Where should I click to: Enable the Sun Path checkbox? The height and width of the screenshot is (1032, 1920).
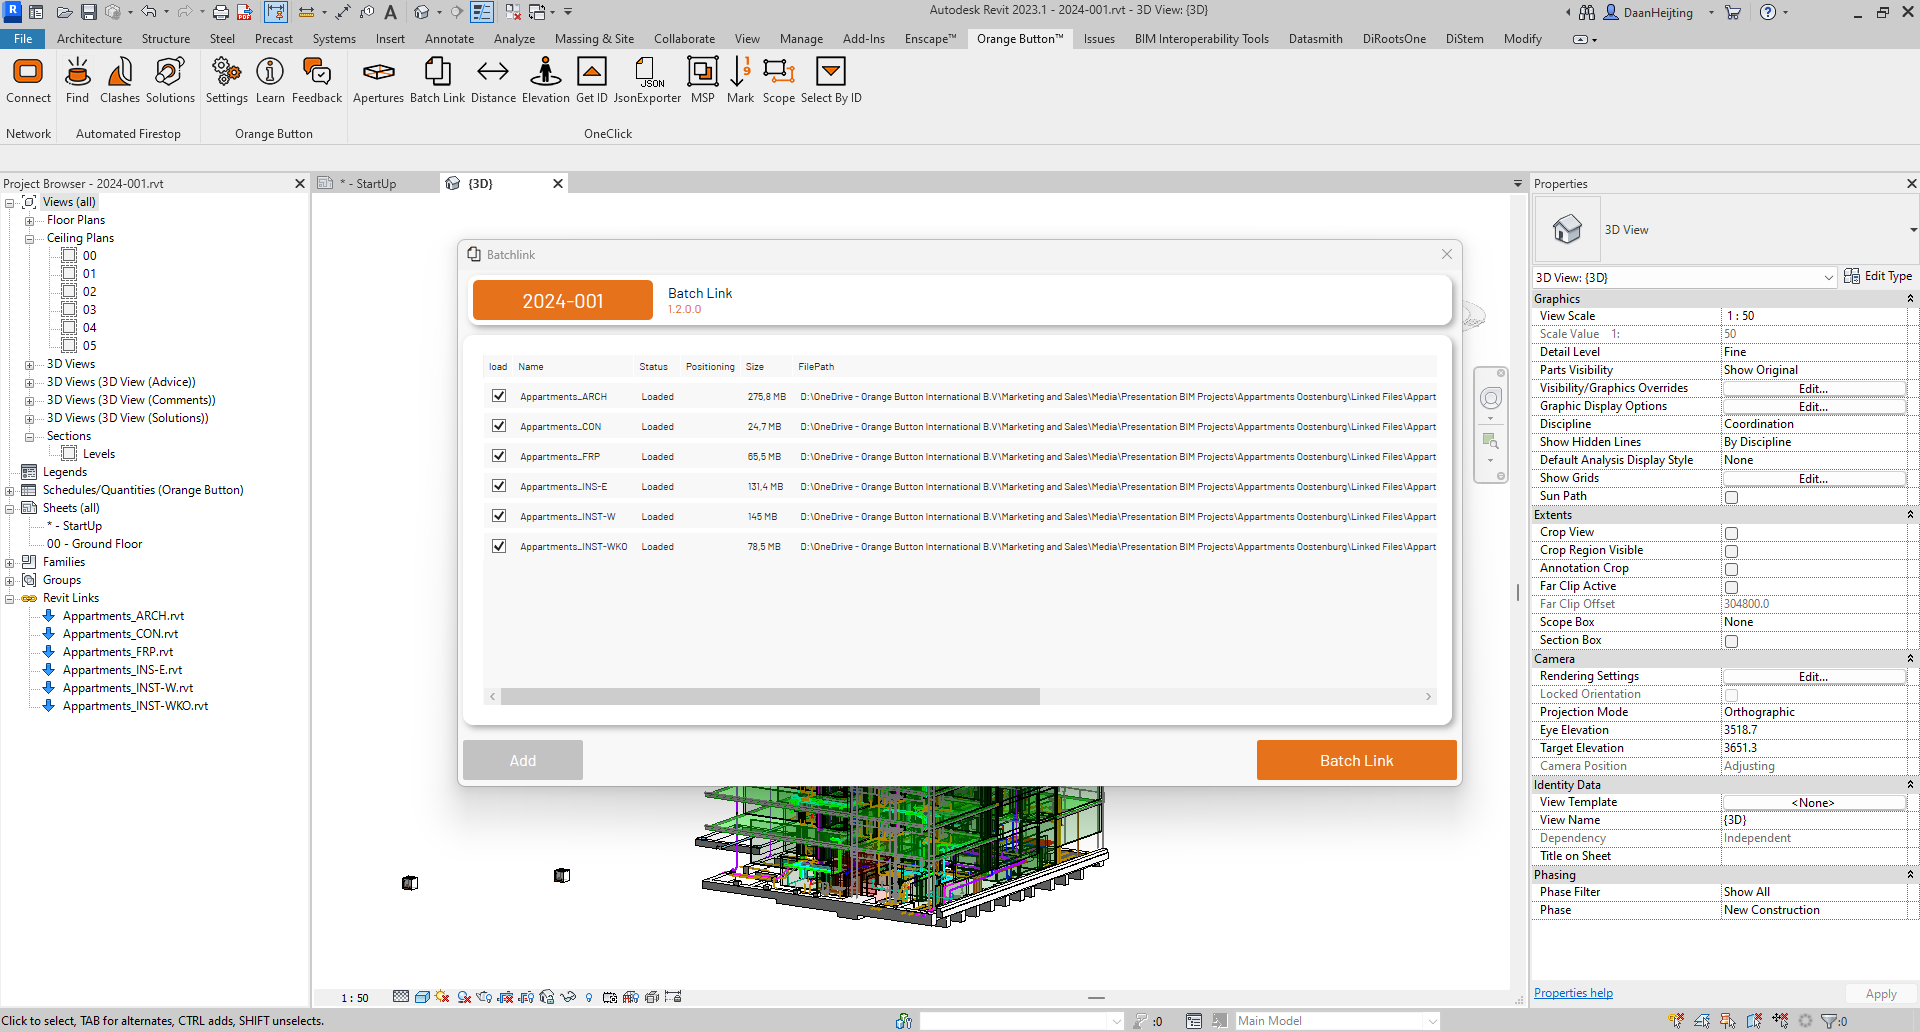click(1731, 497)
